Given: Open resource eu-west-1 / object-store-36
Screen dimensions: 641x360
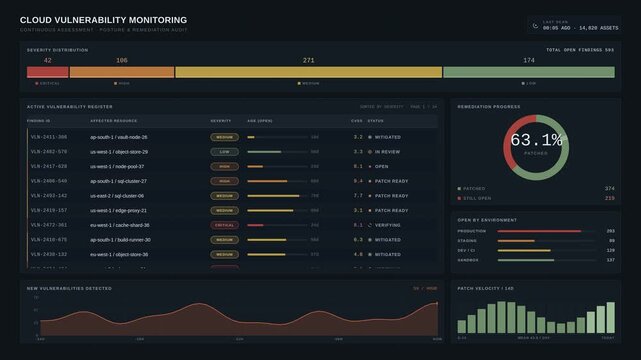Looking at the screenshot, I should [x=119, y=255].
